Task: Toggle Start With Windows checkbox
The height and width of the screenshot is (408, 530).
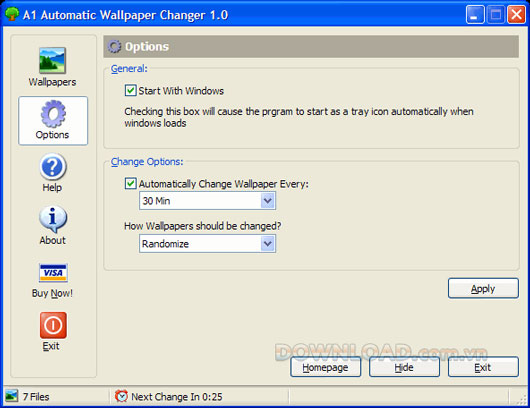Action: [130, 91]
